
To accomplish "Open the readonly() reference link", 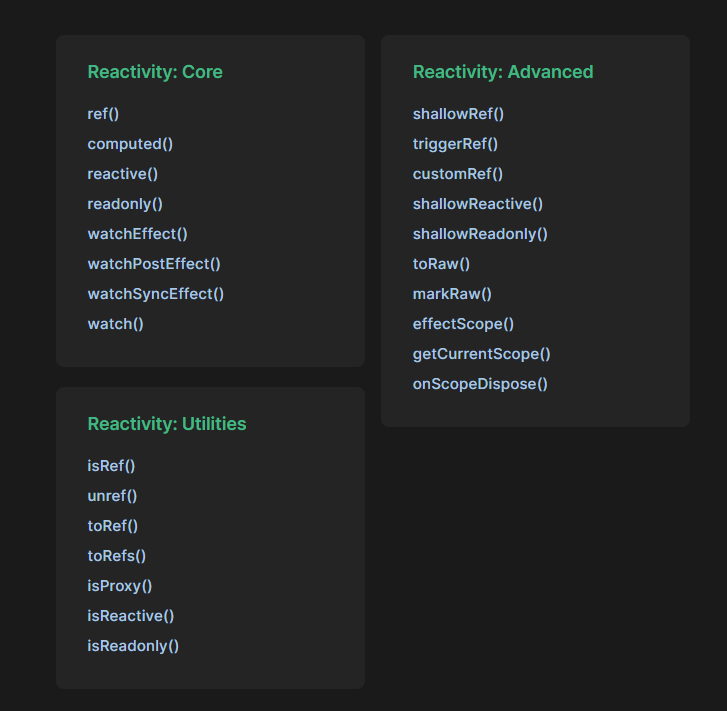I will coord(125,204).
